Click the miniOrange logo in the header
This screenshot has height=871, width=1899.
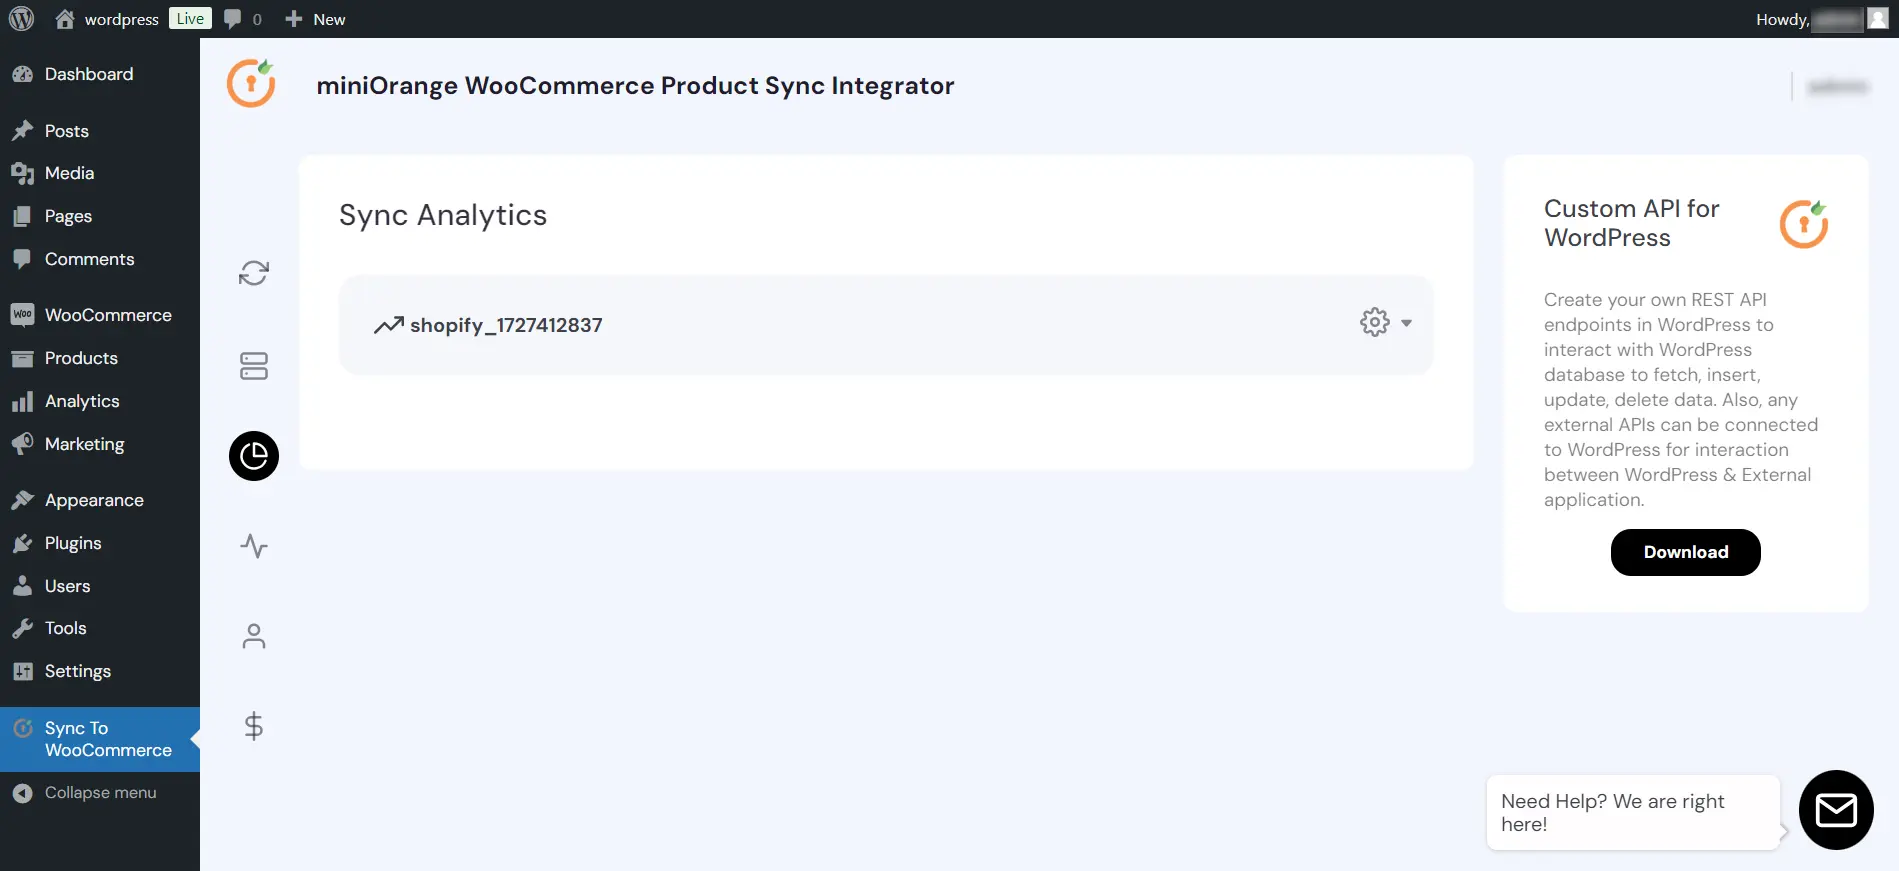(251, 84)
